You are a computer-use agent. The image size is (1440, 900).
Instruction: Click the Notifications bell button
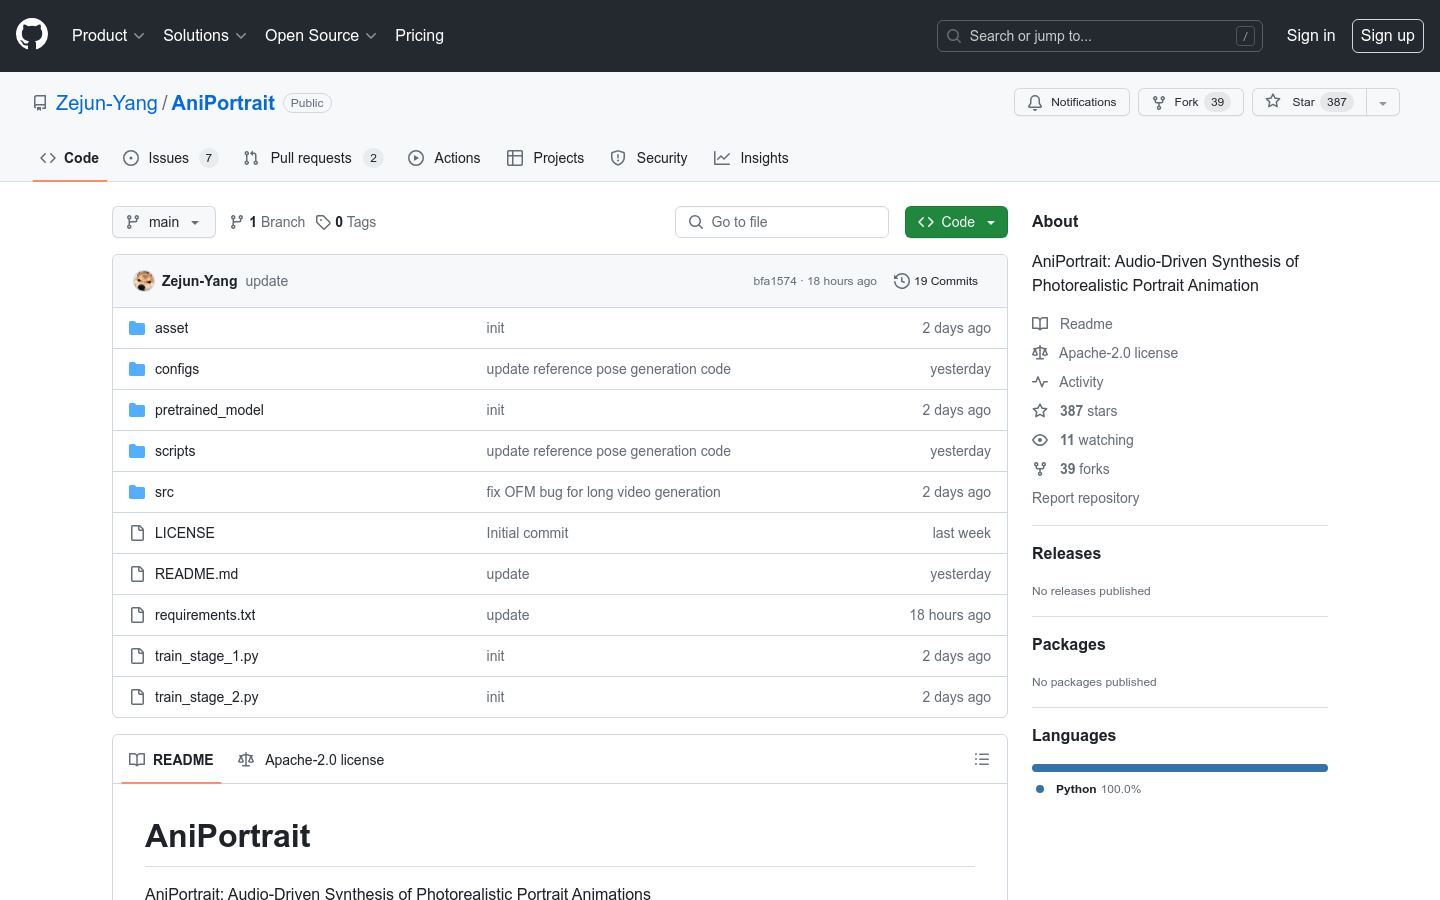[1071, 102]
